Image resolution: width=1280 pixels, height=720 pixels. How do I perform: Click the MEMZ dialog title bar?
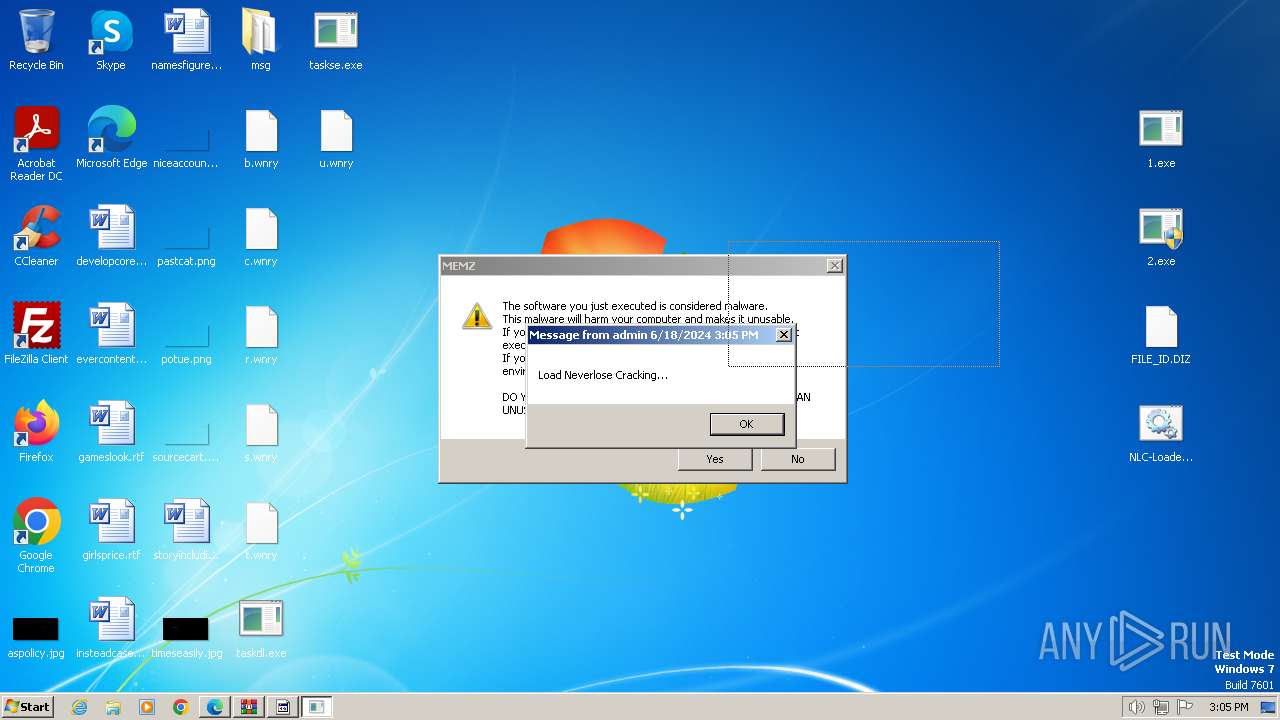[x=642, y=265]
